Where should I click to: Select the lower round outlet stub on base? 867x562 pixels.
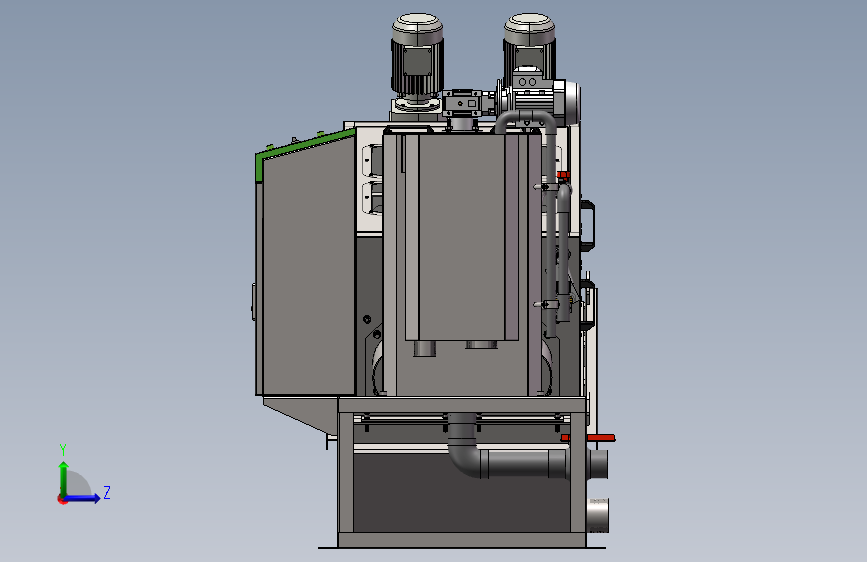point(598,515)
